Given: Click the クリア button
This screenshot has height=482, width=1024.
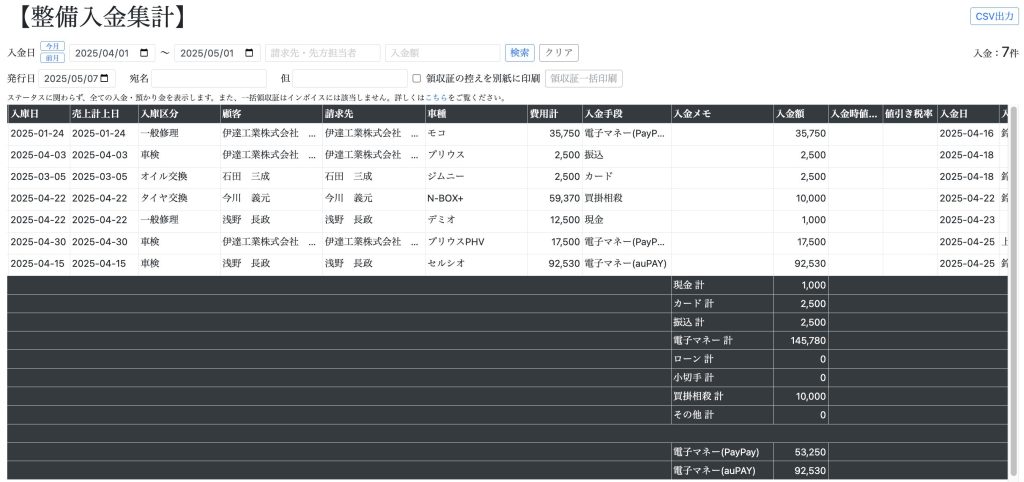Looking at the screenshot, I should click(558, 53).
